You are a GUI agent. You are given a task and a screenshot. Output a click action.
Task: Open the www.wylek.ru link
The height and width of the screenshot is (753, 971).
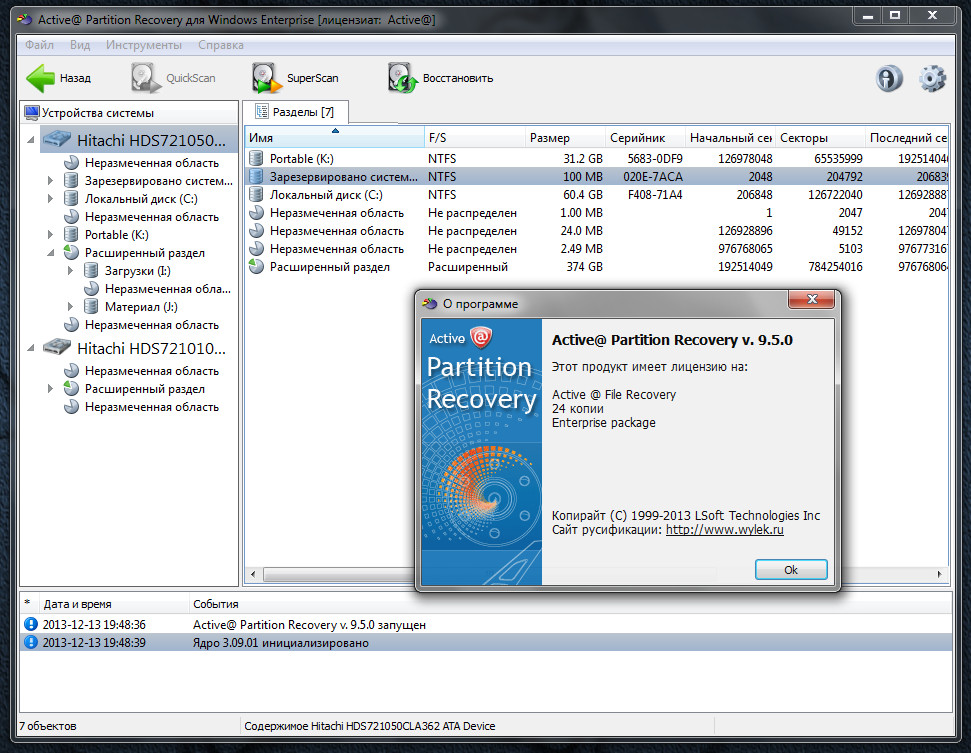[725, 530]
